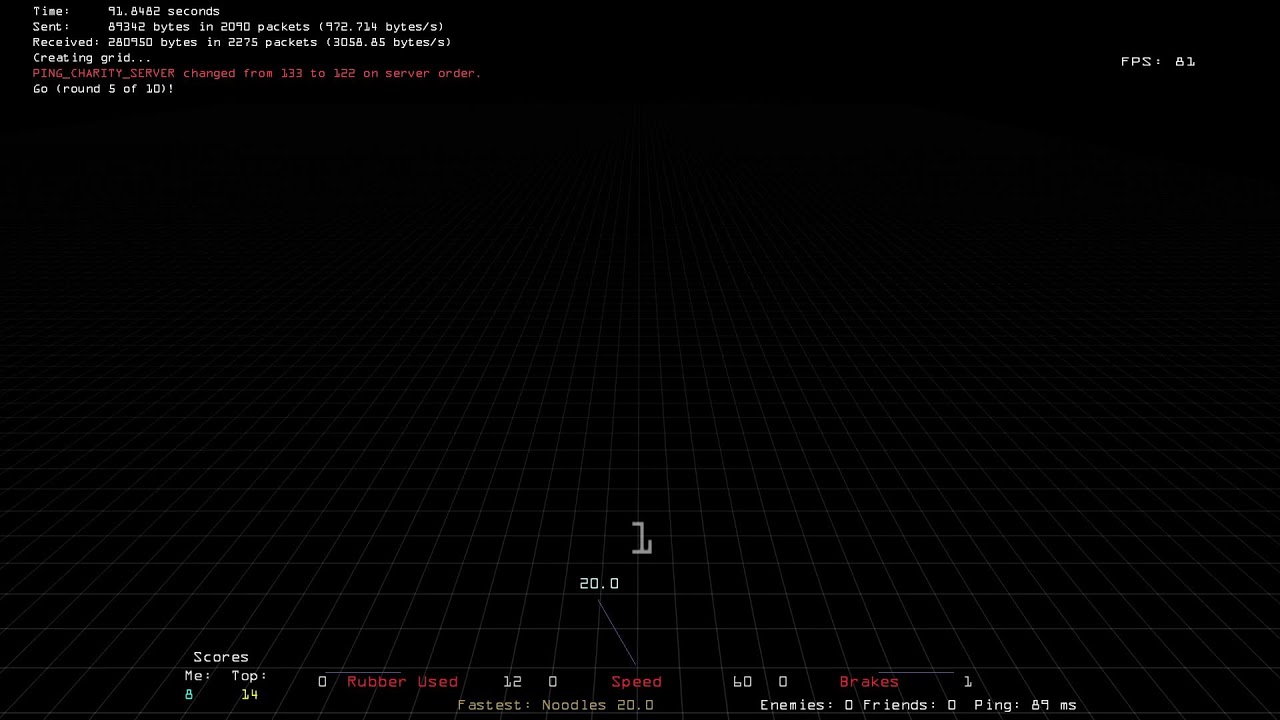Click the 'Speed' gauge label

(x=636, y=682)
